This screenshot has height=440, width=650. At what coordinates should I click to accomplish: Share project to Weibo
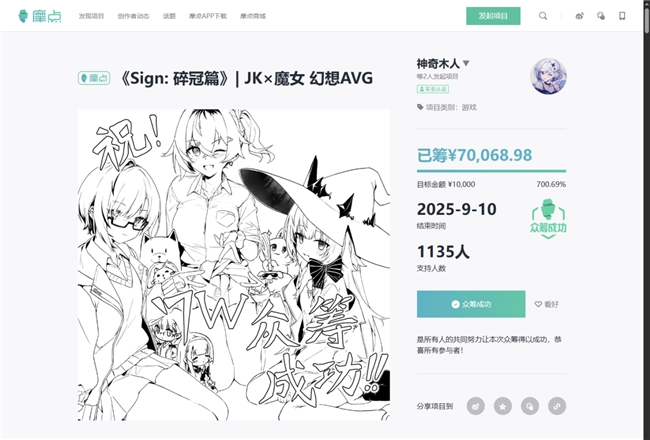tap(475, 406)
